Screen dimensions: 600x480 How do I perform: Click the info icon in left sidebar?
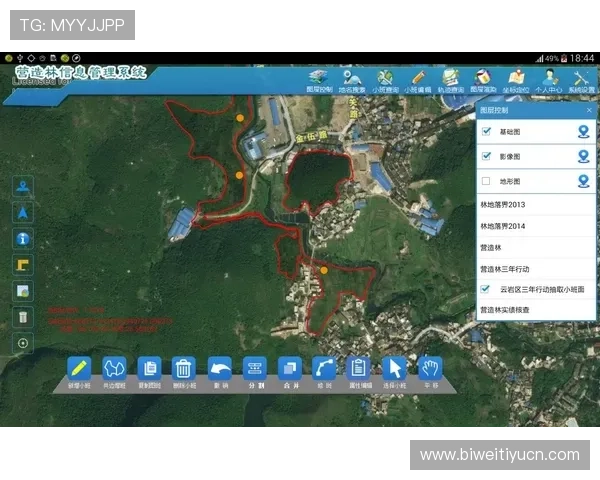(24, 238)
